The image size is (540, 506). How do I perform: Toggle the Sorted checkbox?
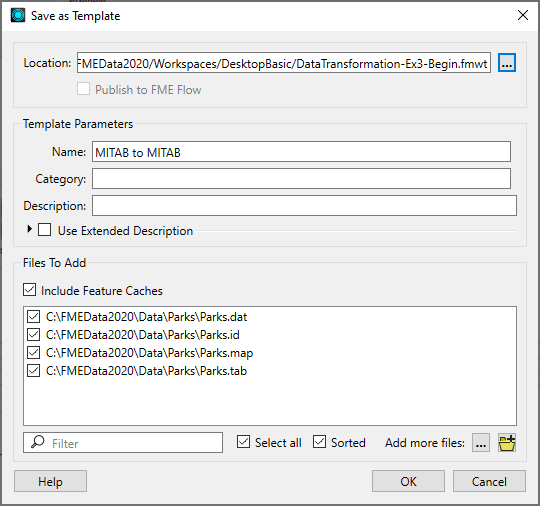click(x=319, y=442)
